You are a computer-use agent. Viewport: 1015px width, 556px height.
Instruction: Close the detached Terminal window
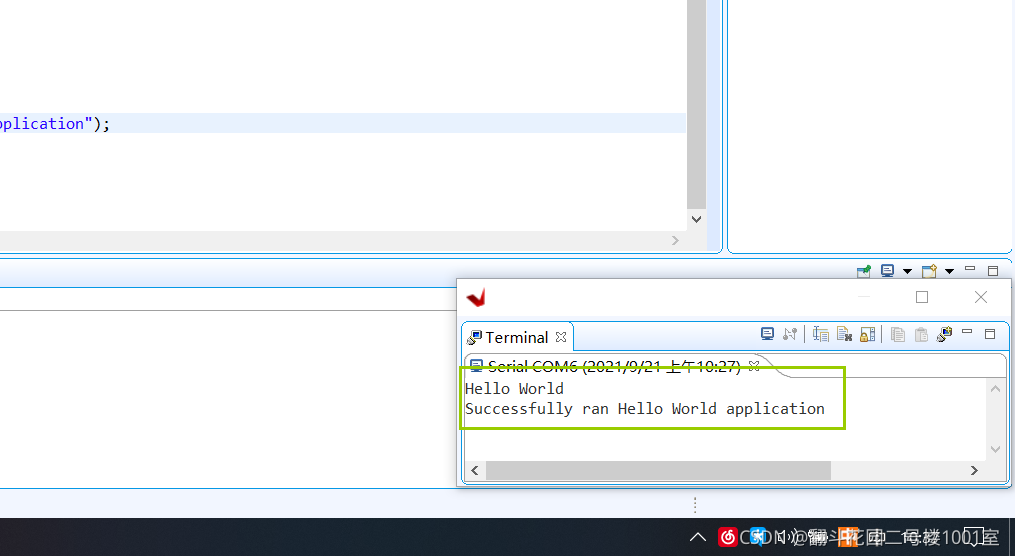981,297
